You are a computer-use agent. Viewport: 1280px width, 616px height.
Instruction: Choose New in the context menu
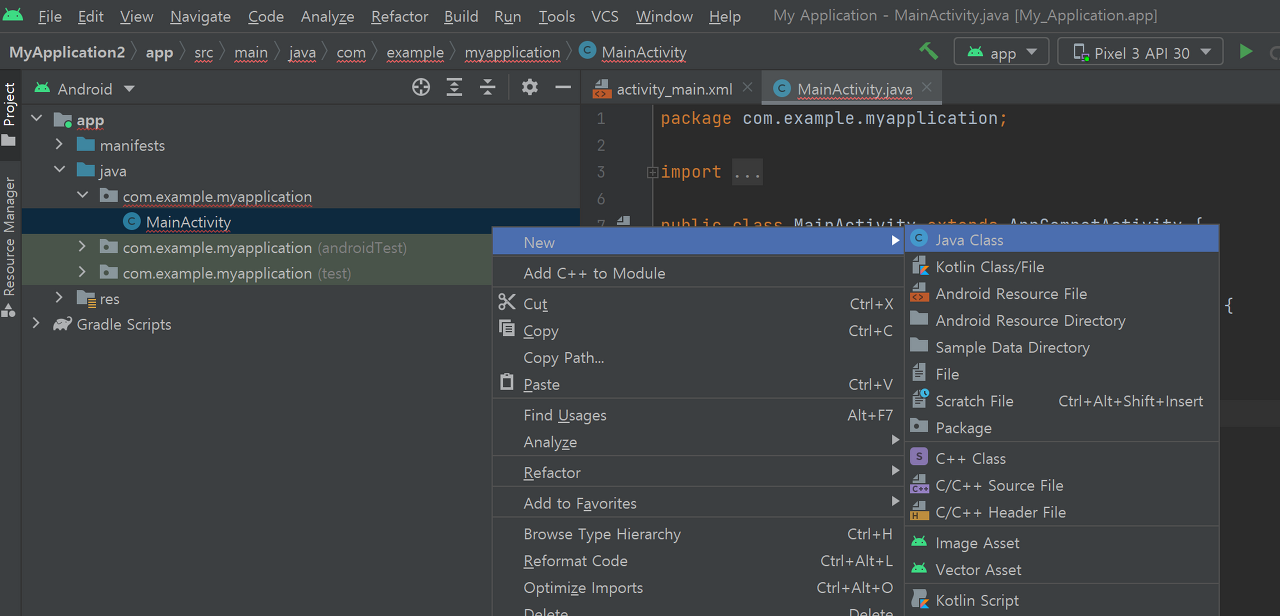tap(698, 242)
